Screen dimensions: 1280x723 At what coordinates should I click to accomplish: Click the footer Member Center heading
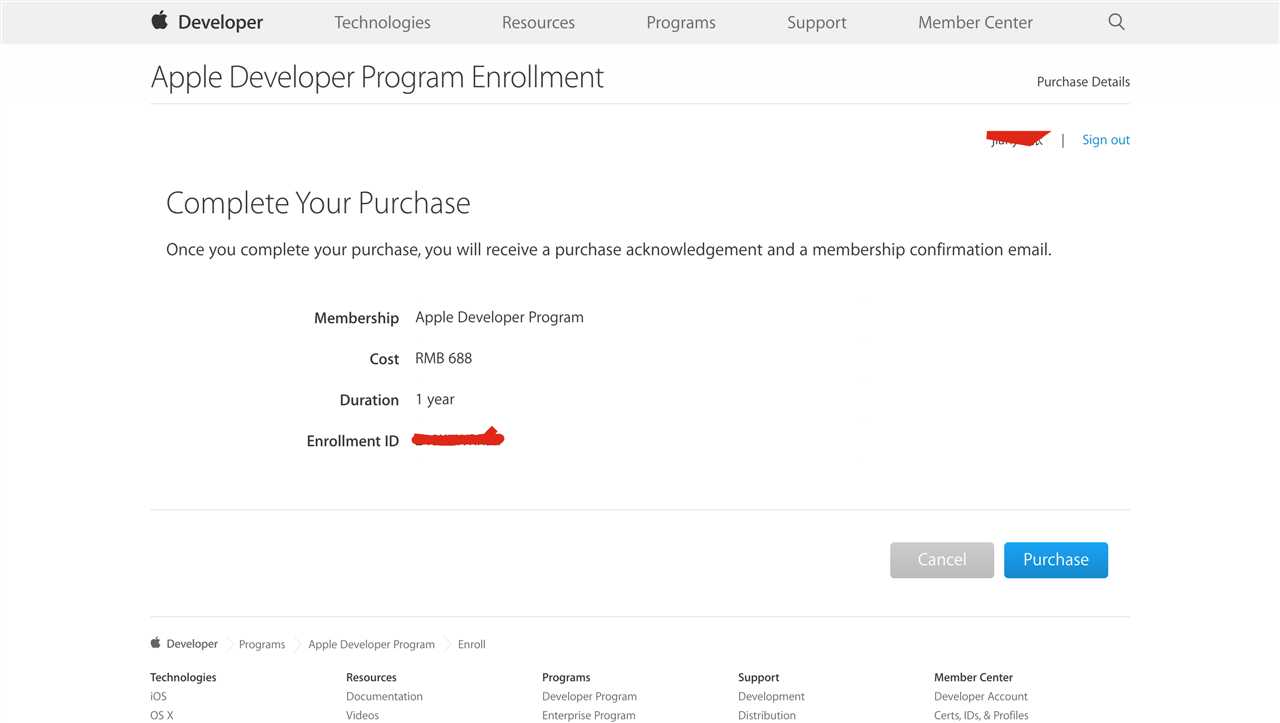973,677
